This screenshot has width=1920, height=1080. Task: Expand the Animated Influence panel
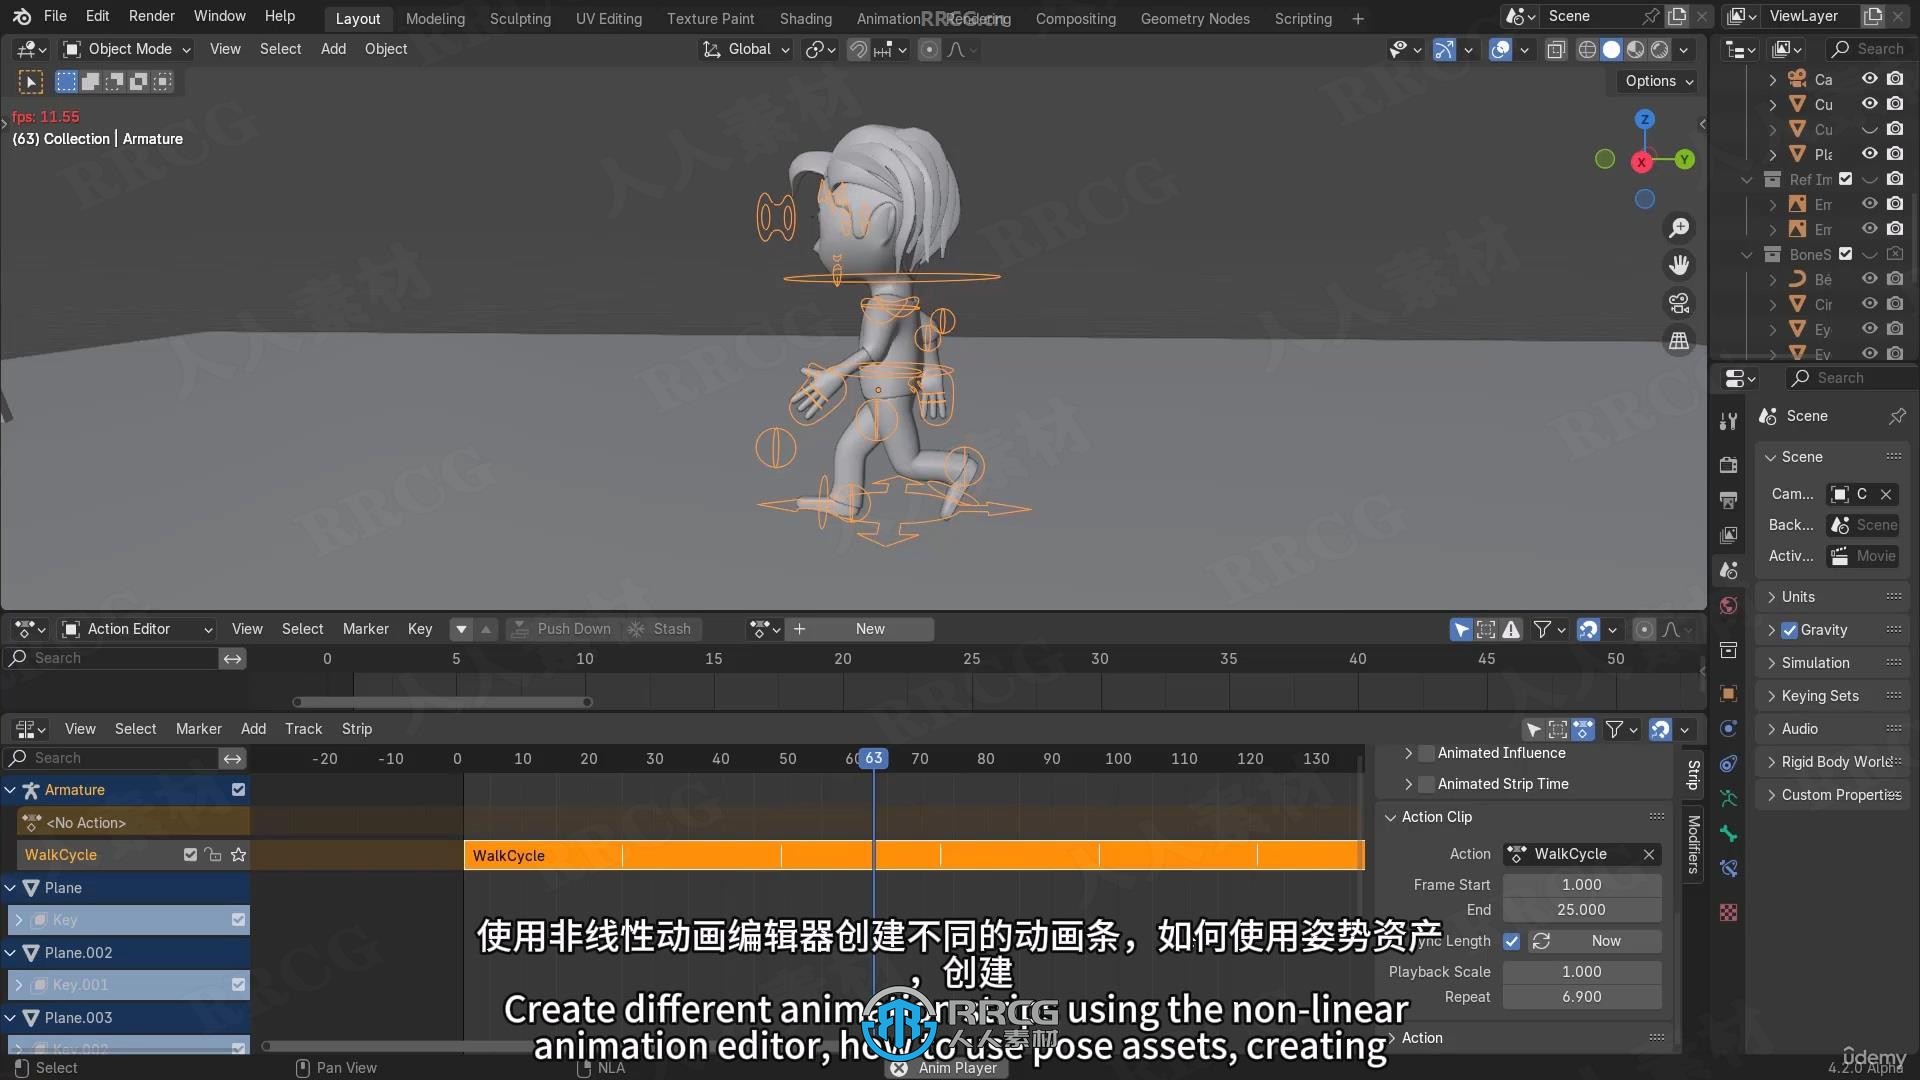[x=1406, y=752]
